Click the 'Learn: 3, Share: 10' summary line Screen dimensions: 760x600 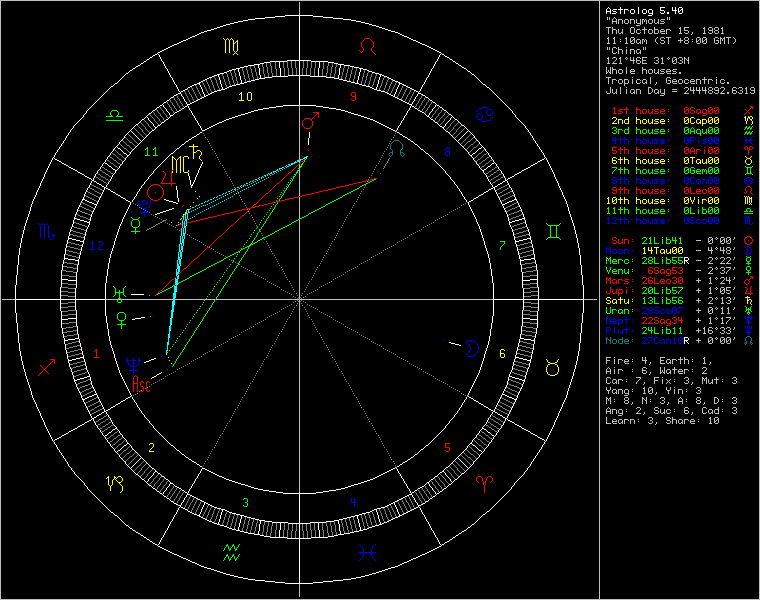coord(662,421)
